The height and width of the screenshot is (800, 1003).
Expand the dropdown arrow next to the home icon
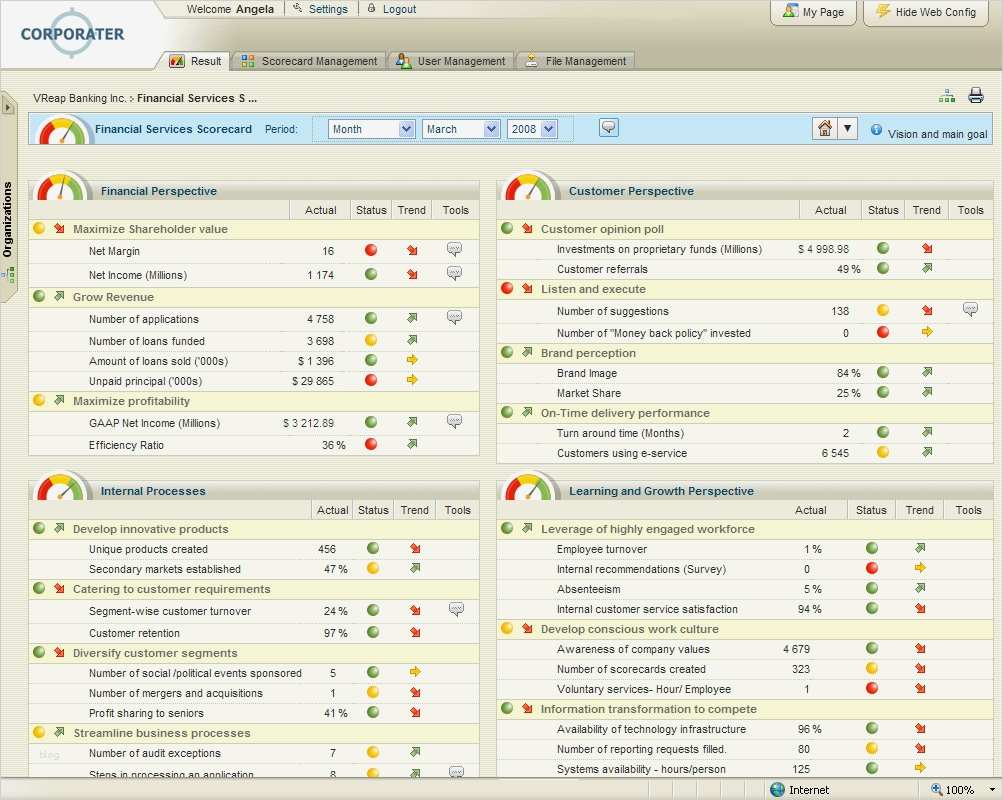coord(848,128)
